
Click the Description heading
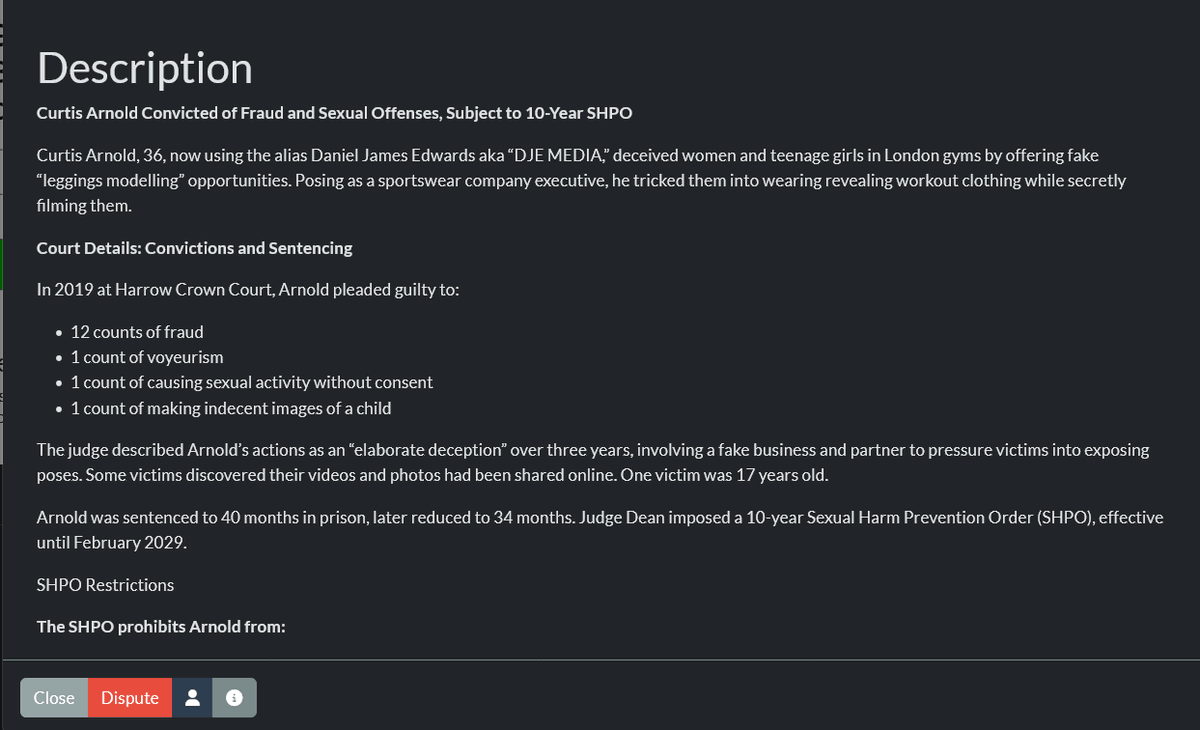tap(145, 68)
